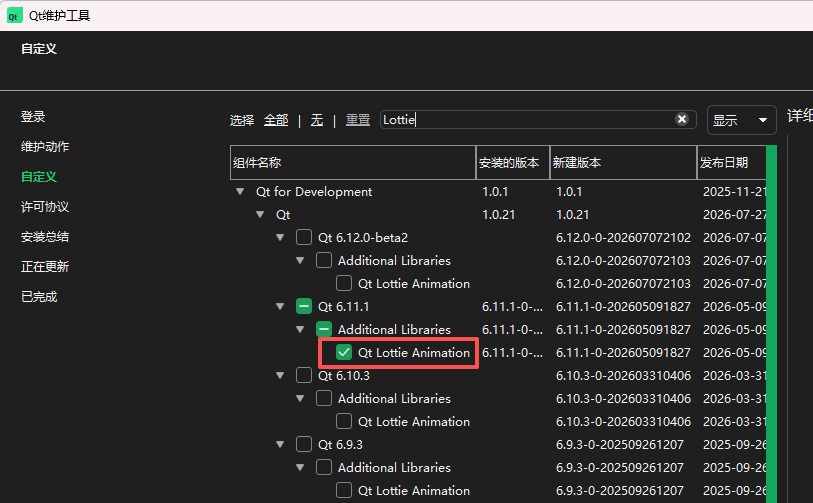The width and height of the screenshot is (813, 503).
Task: Open the 显示 dropdown filter
Action: [741, 120]
